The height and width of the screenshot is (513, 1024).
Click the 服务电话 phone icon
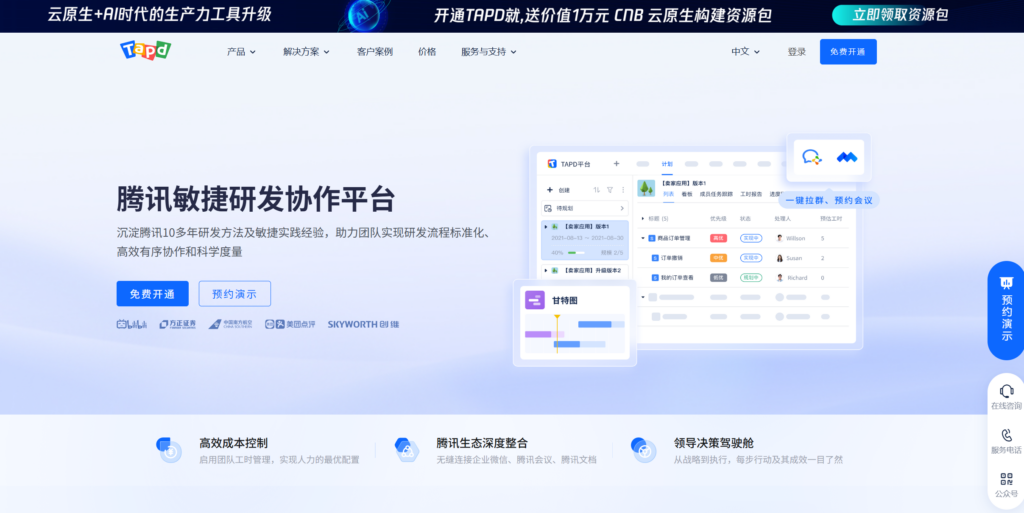pos(1006,435)
